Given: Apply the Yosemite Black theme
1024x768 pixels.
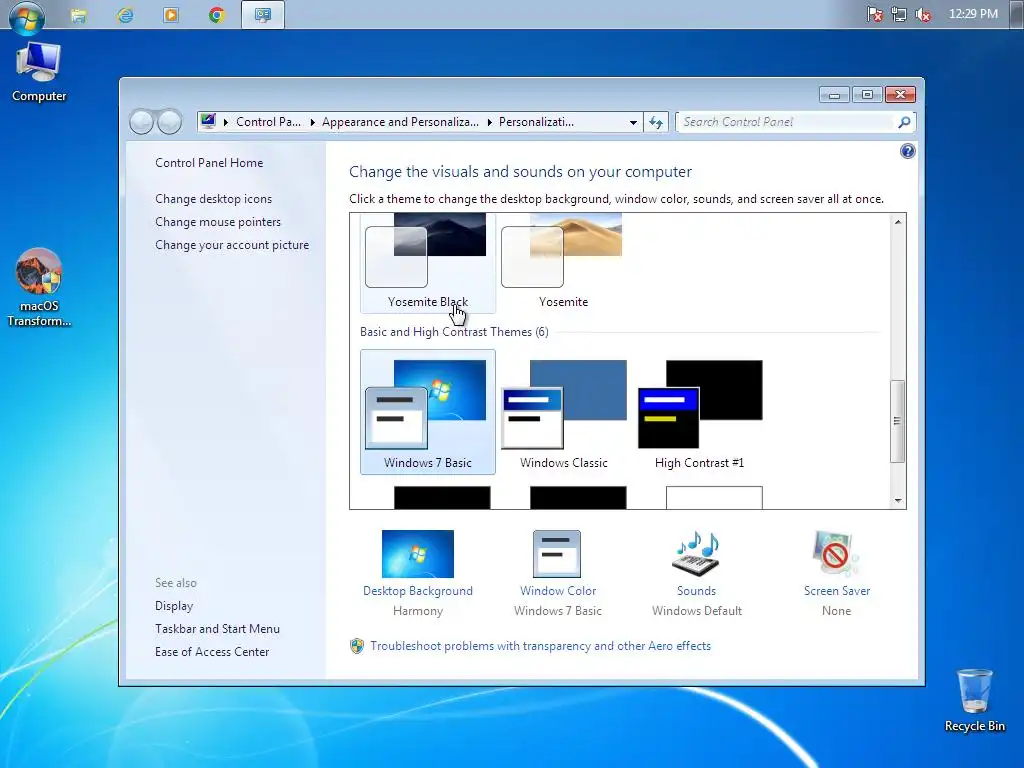Looking at the screenshot, I should [x=428, y=263].
